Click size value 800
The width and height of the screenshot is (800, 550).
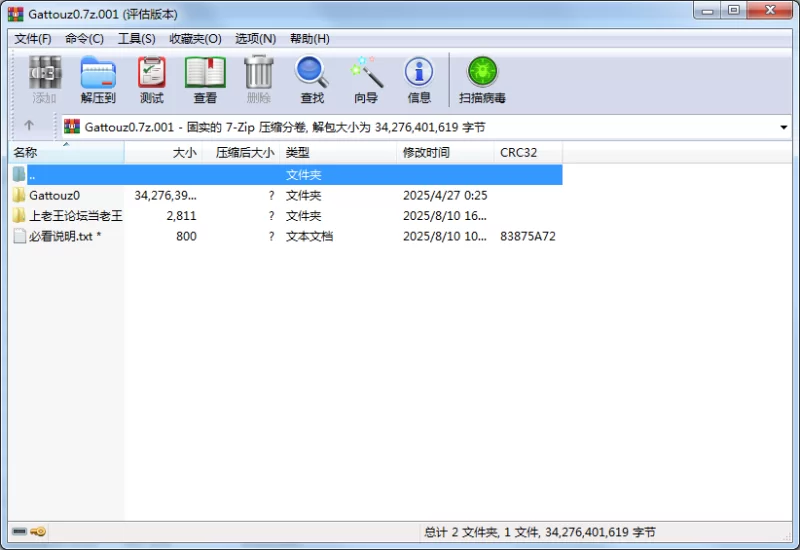[186, 236]
